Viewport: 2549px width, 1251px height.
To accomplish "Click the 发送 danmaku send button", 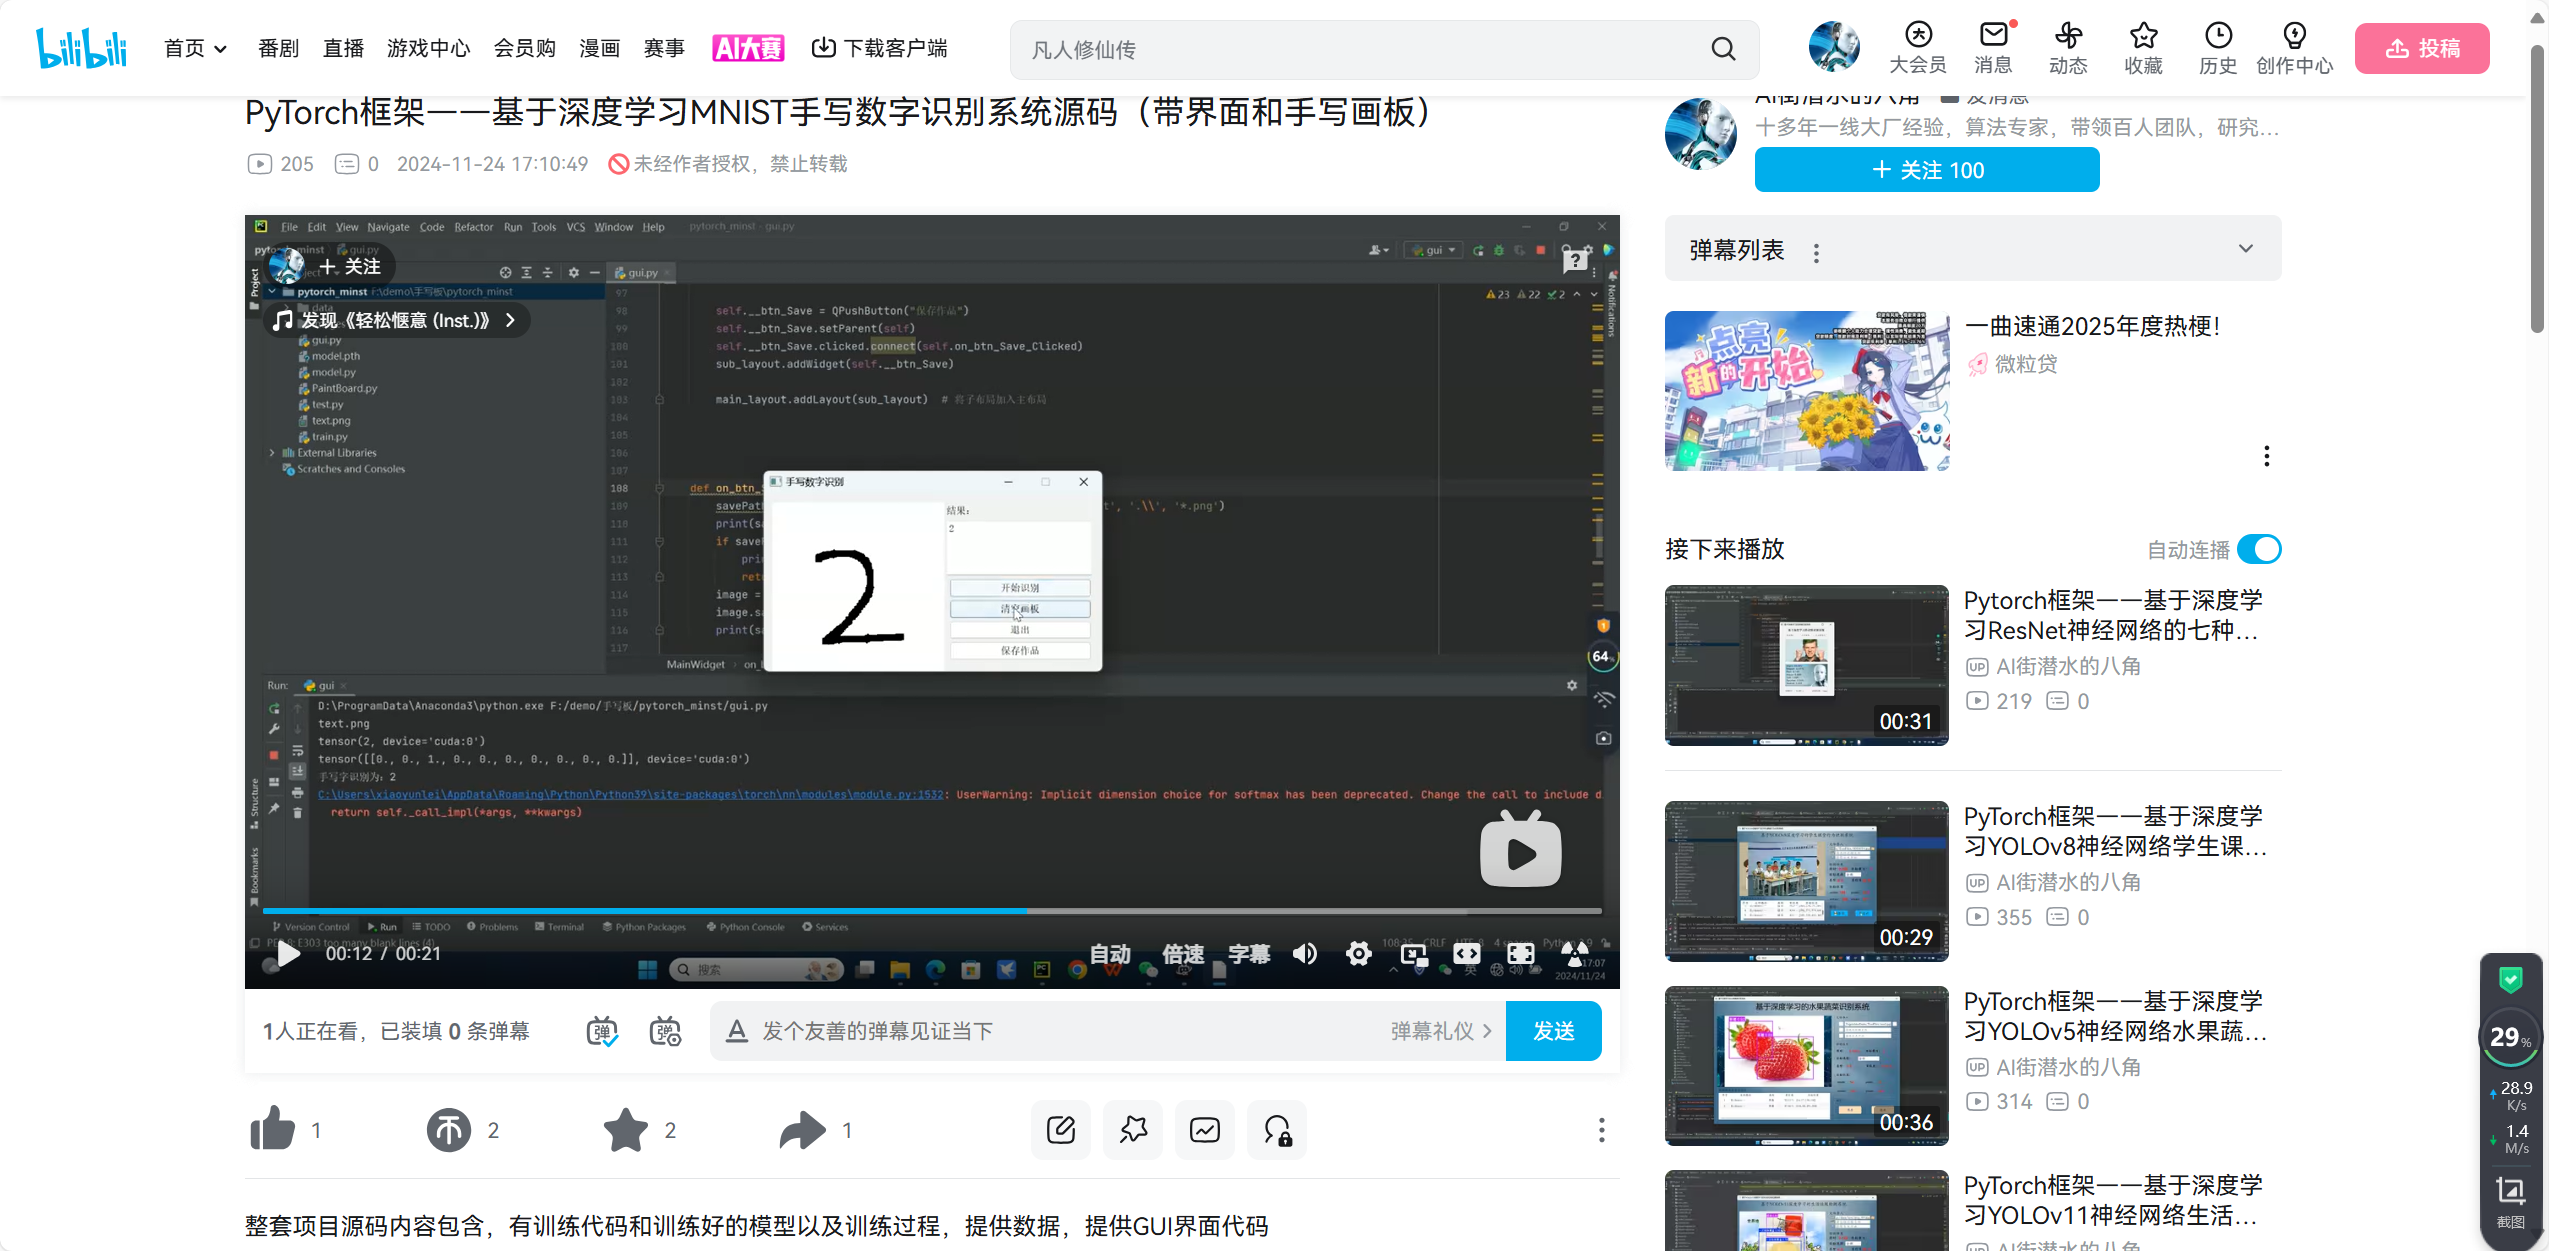I will pyautogui.click(x=1553, y=1031).
